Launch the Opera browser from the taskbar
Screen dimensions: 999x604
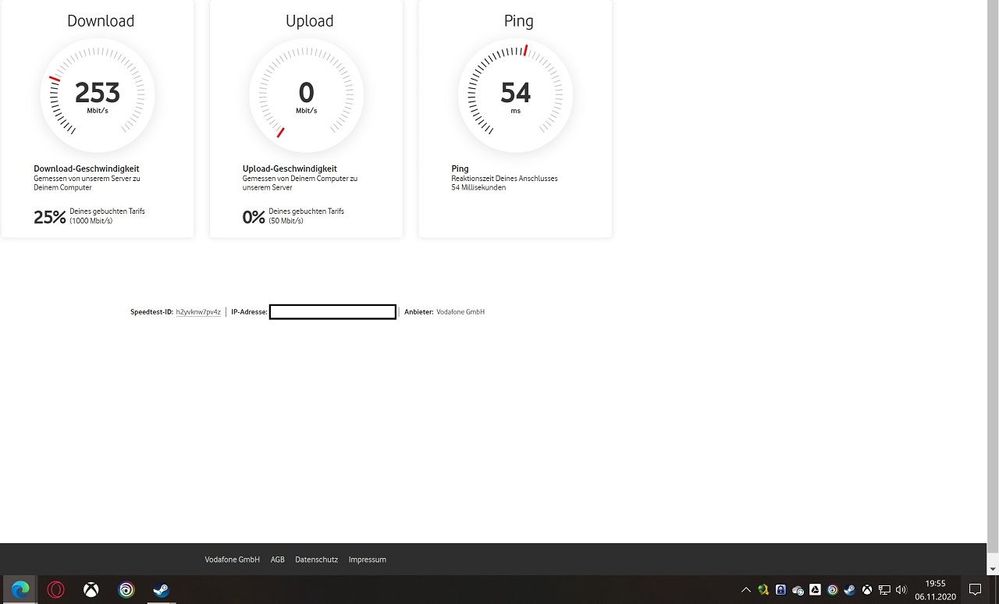[x=56, y=590]
